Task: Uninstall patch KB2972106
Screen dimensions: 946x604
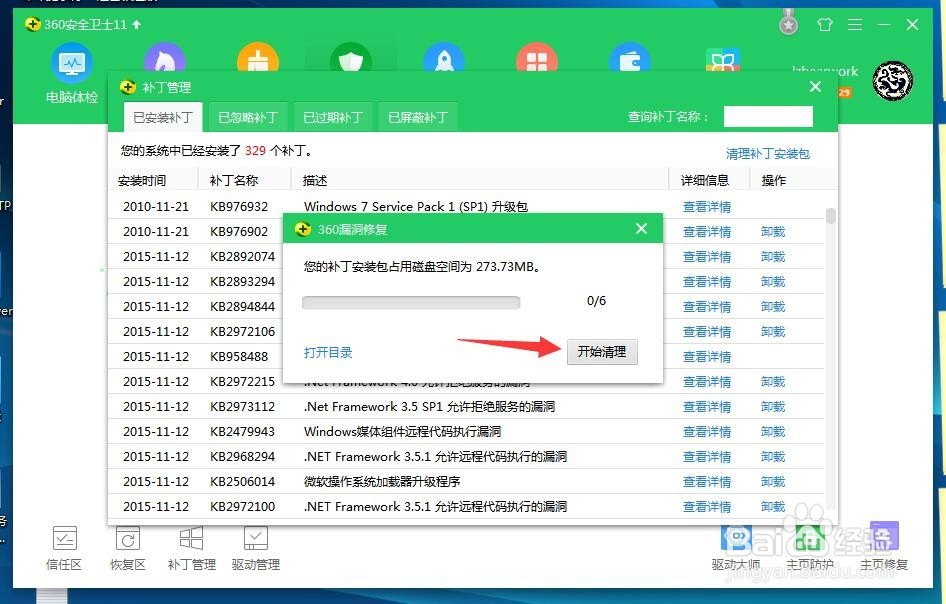Action: (x=773, y=332)
